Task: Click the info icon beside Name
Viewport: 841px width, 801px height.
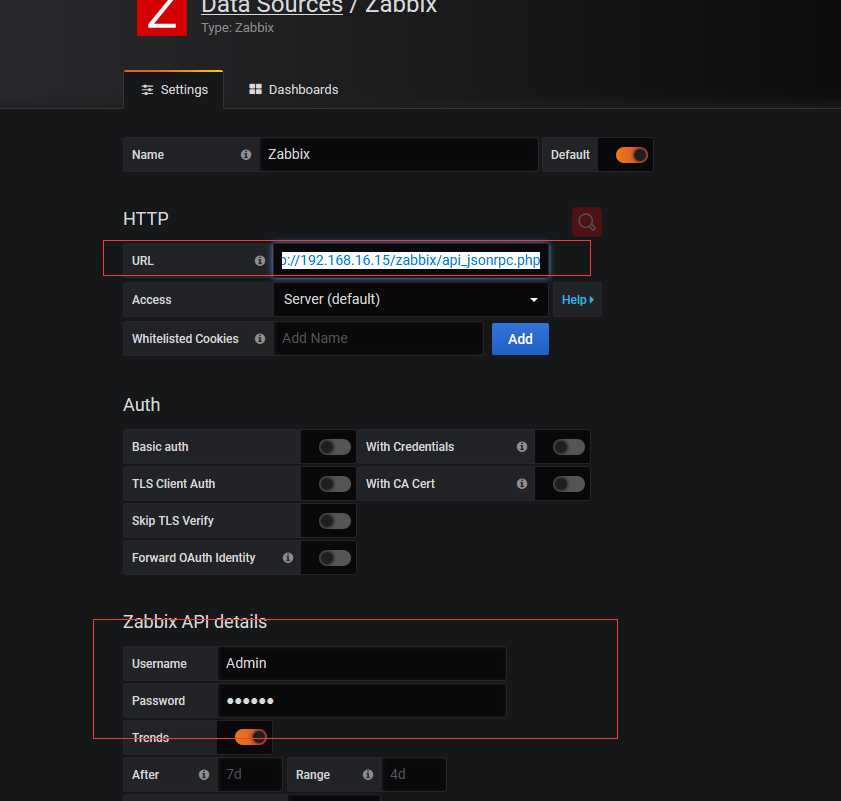Action: pos(246,155)
